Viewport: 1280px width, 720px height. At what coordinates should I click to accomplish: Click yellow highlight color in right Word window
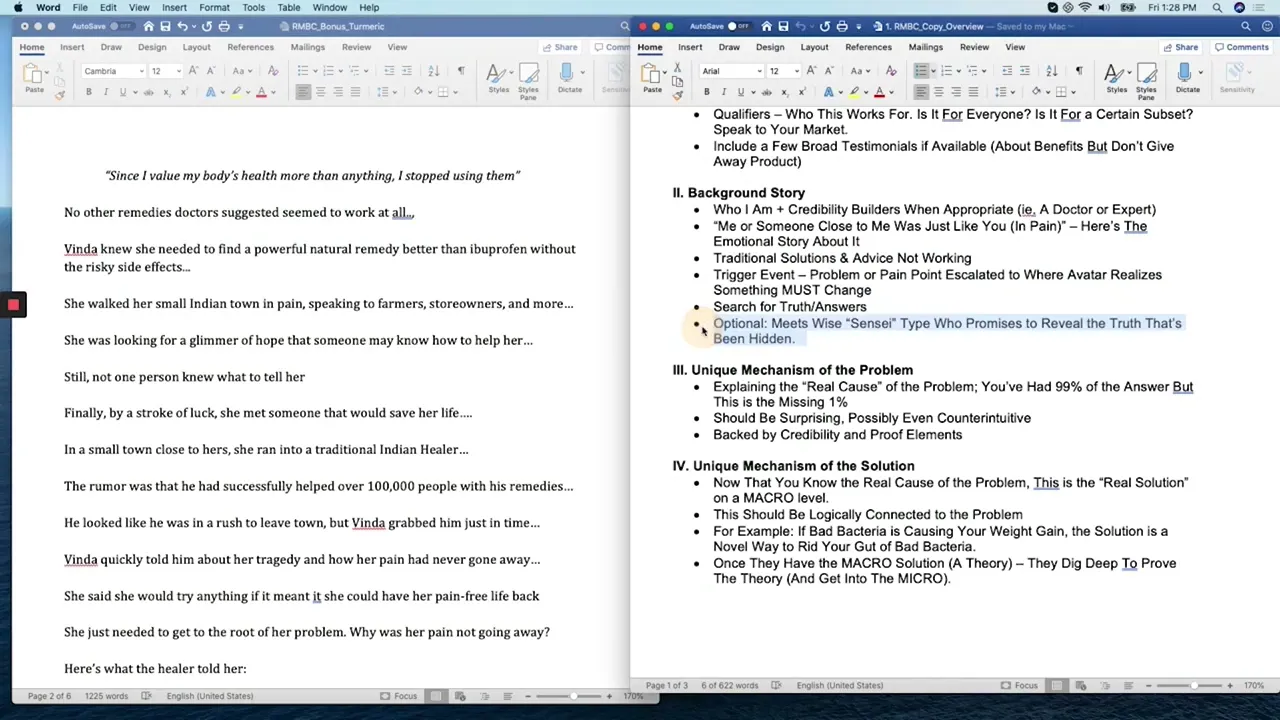pos(854,92)
